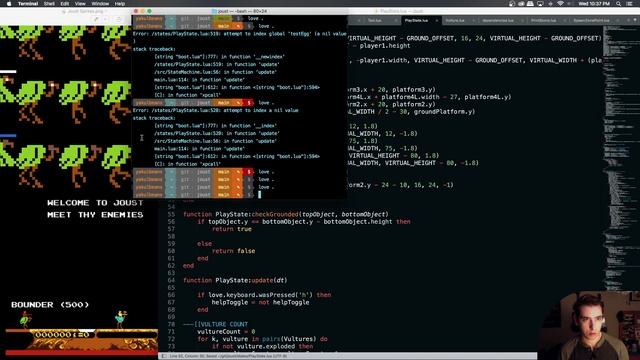
Task: Open the dependencies.lua tab
Action: click(498, 20)
